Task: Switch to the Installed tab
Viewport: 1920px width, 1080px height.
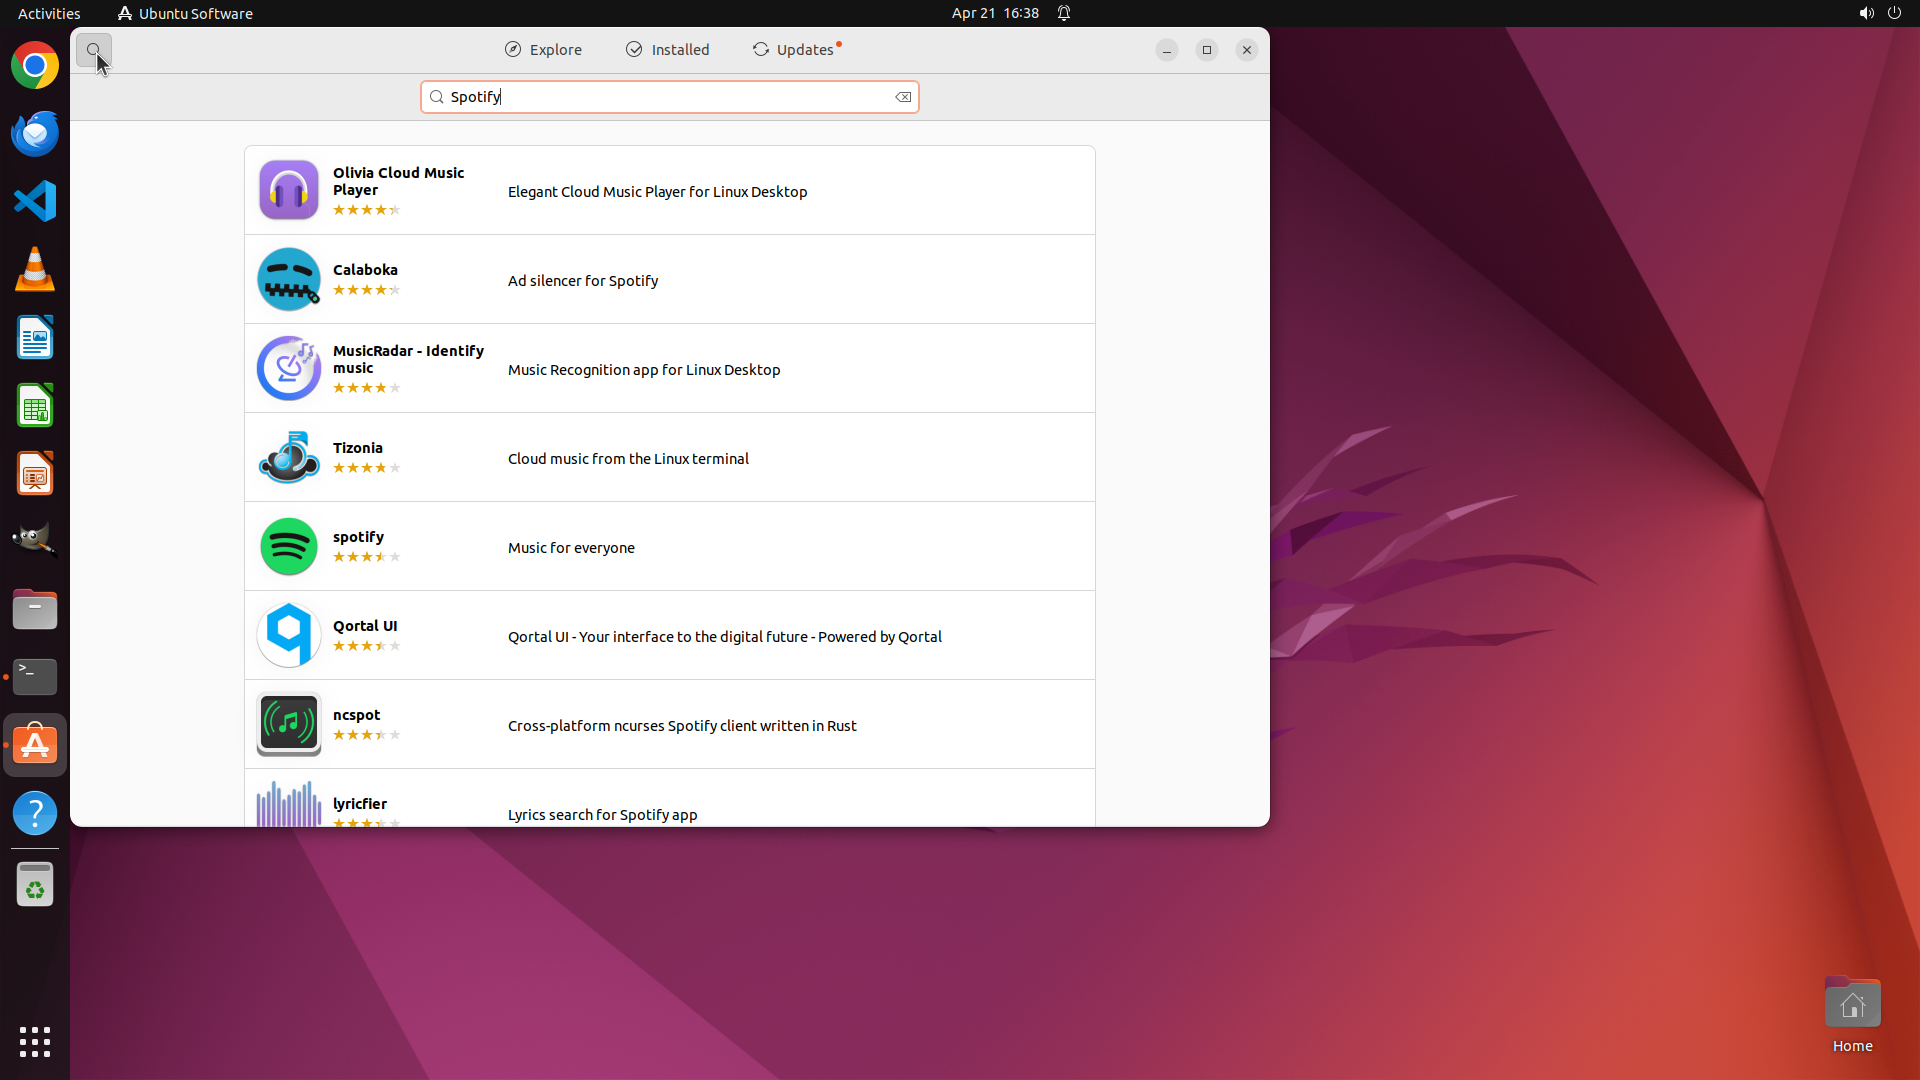Action: (667, 50)
